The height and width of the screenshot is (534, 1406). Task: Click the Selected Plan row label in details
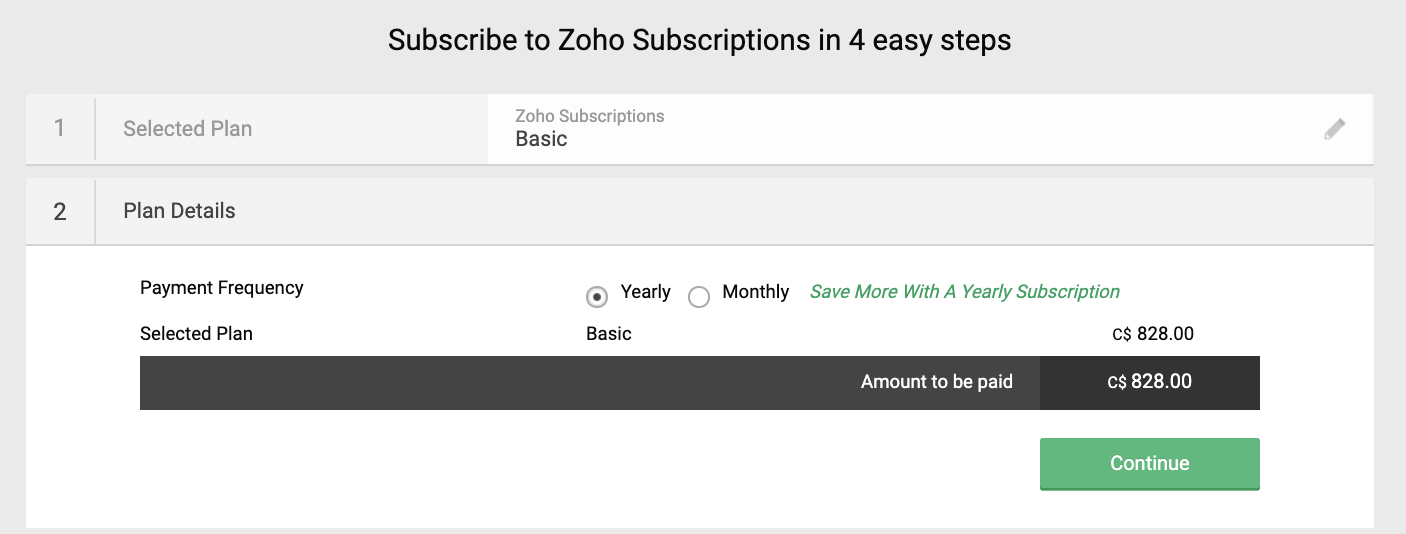tap(196, 334)
